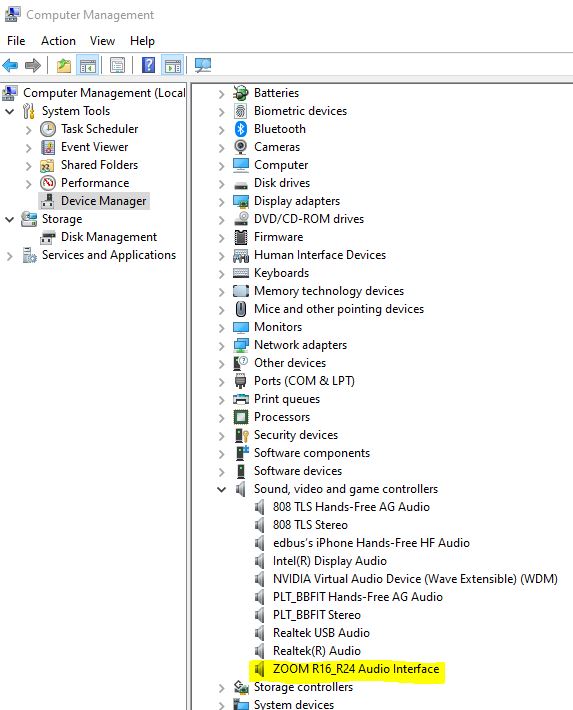
Task: Click the Biometric devices fingerprint icon
Action: pyautogui.click(x=241, y=111)
